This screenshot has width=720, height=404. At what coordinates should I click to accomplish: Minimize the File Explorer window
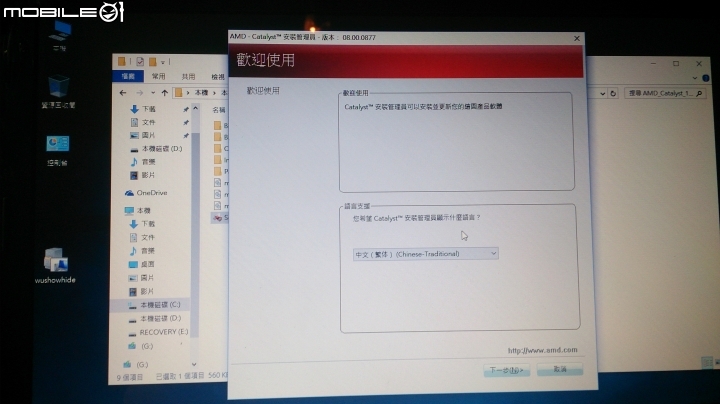tap(653, 63)
